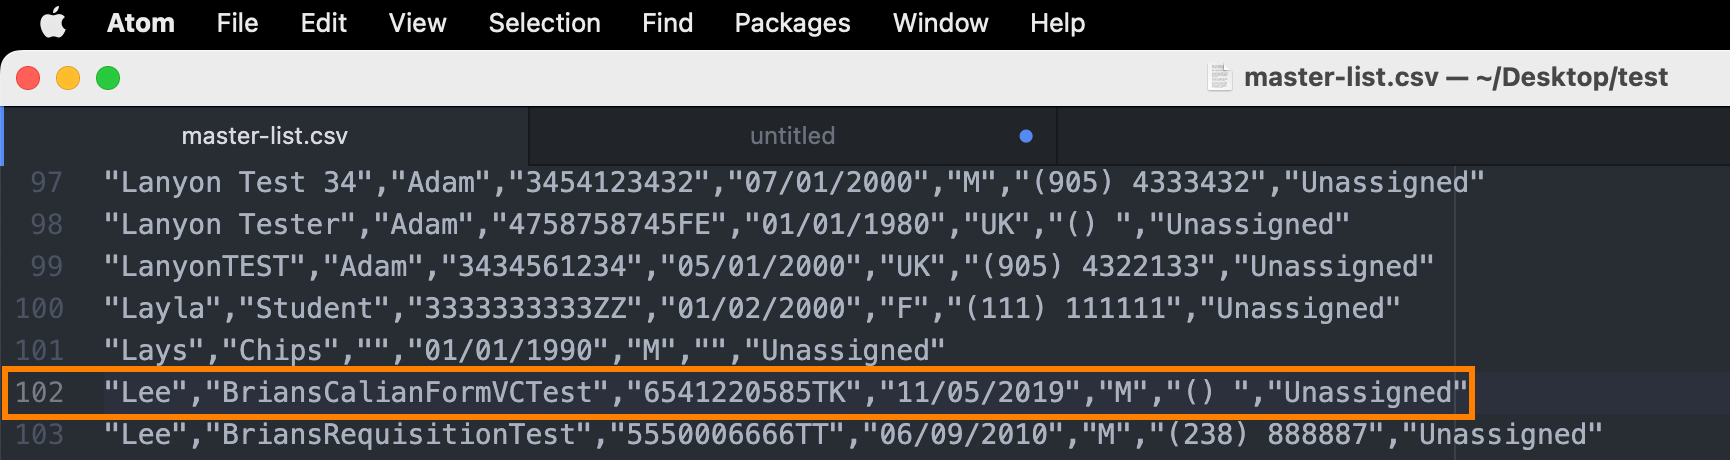Open the Help menu
The width and height of the screenshot is (1730, 460).
[1058, 23]
